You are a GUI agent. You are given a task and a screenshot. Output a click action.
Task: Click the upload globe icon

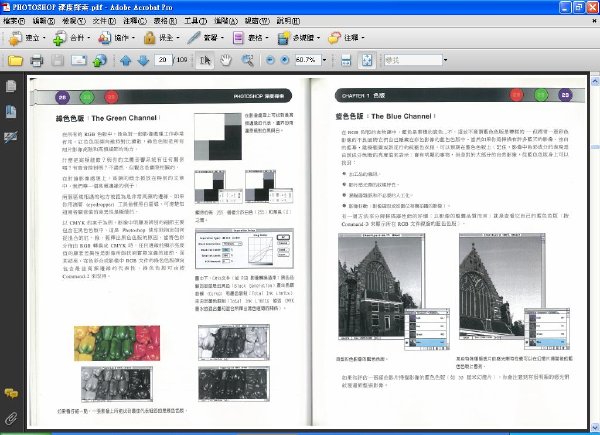pyautogui.click(x=99, y=60)
